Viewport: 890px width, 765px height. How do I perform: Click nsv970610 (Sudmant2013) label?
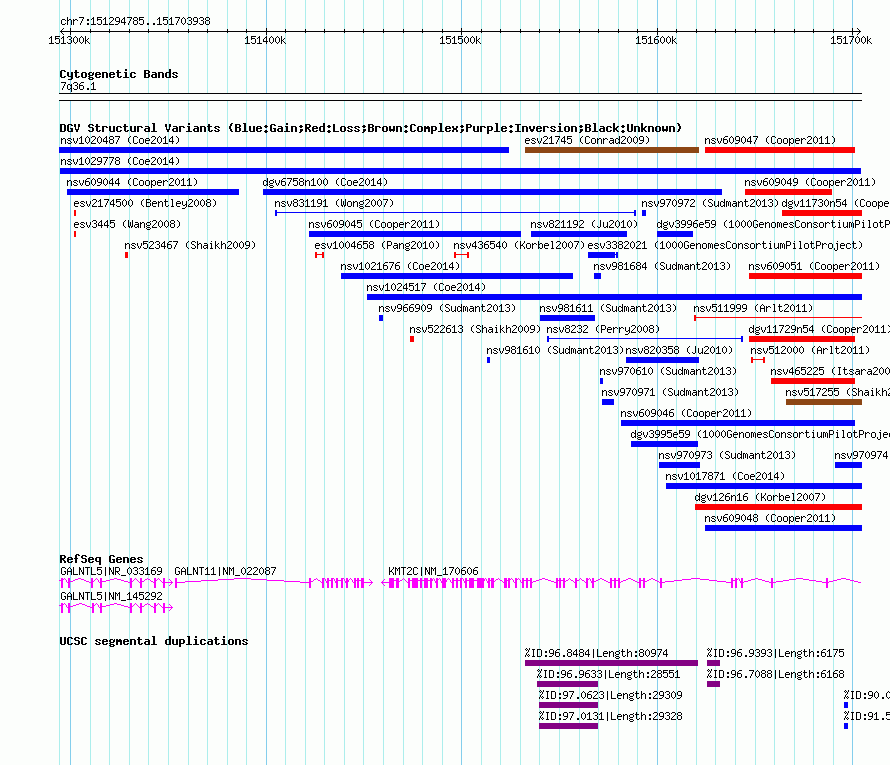(668, 371)
